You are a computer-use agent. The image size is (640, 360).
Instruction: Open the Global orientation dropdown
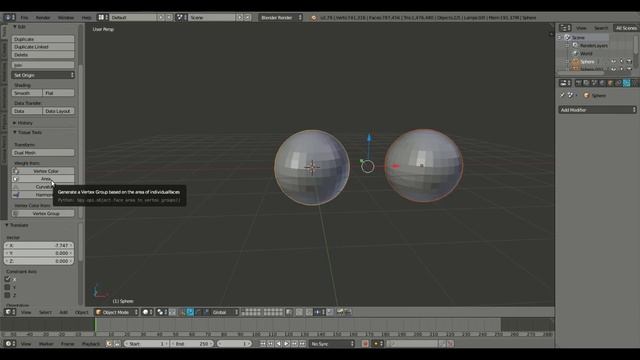pyautogui.click(x=224, y=312)
